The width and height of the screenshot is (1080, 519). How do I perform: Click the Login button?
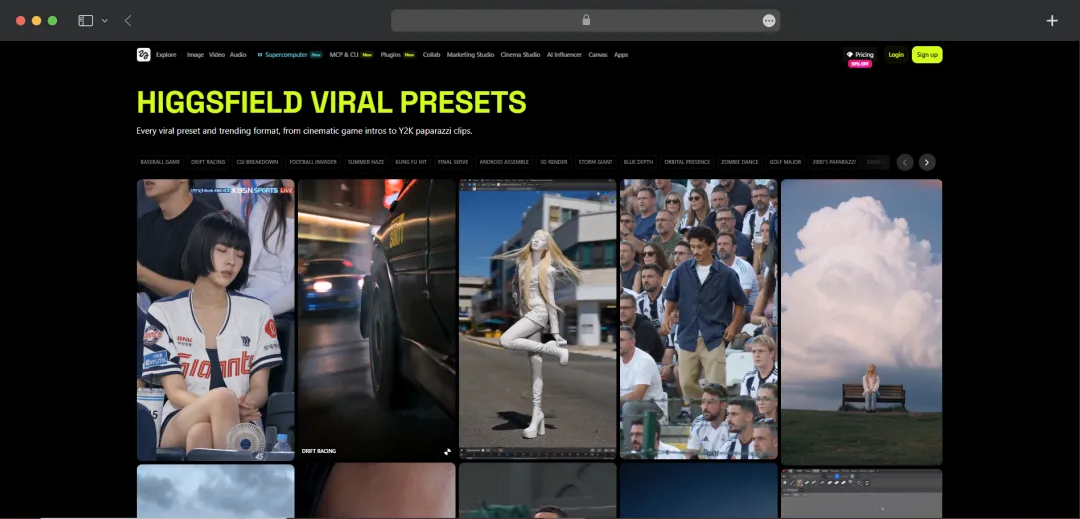pyautogui.click(x=896, y=54)
